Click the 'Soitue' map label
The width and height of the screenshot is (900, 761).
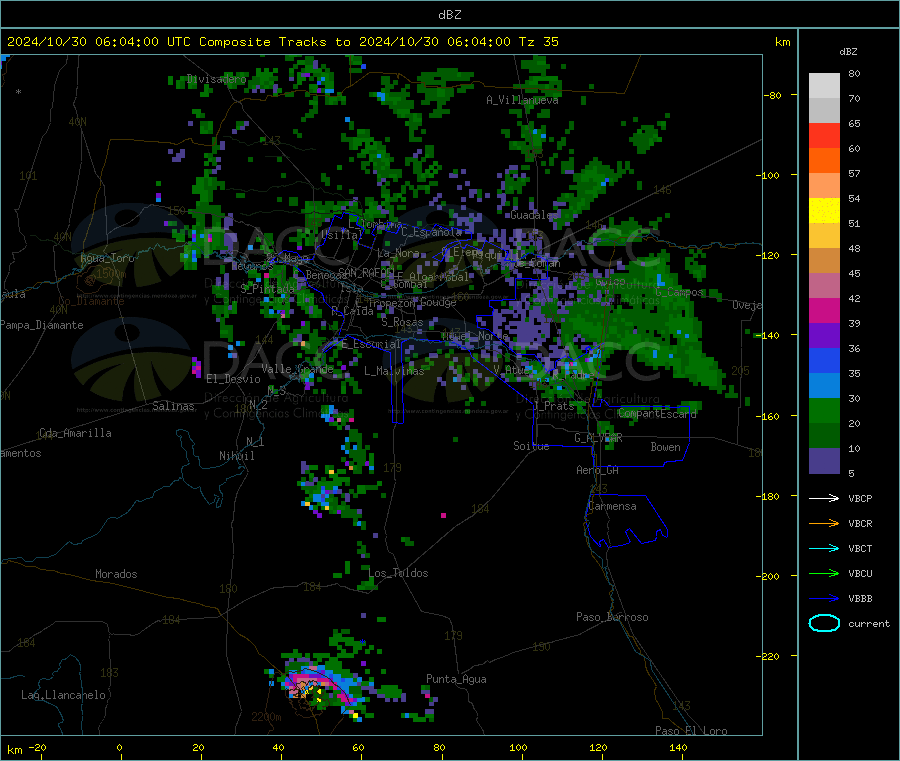531,446
